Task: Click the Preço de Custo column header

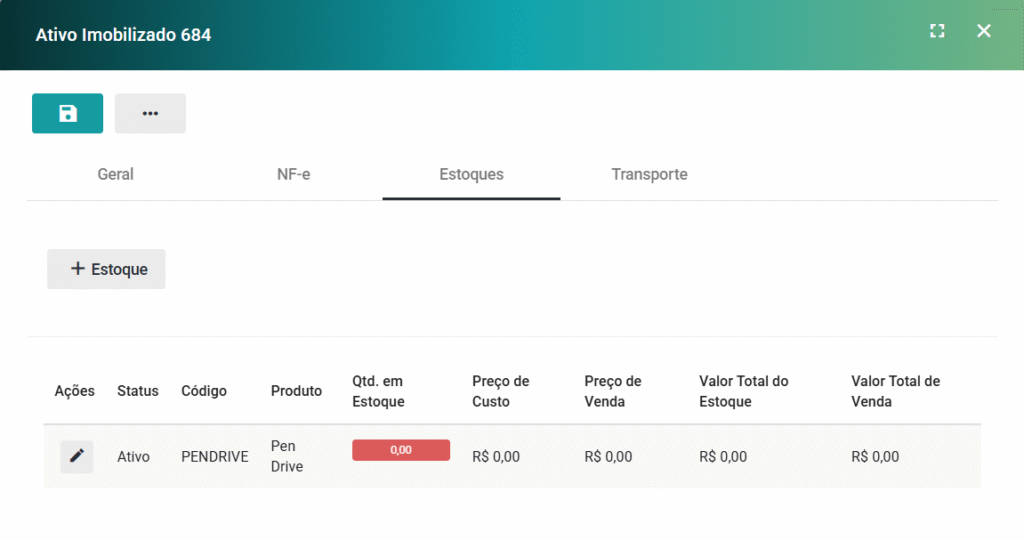Action: pyautogui.click(x=500, y=391)
